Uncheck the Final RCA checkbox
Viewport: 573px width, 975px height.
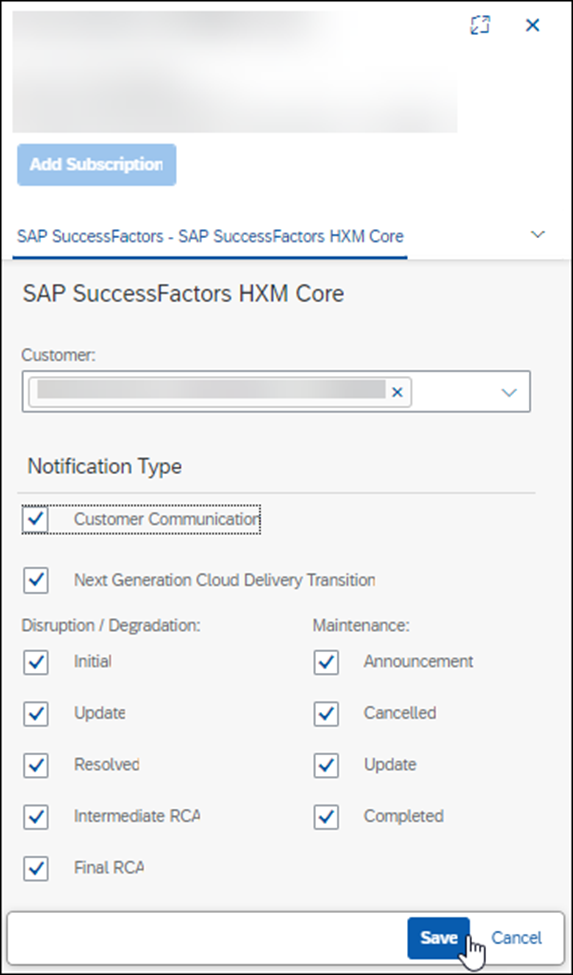(35, 867)
